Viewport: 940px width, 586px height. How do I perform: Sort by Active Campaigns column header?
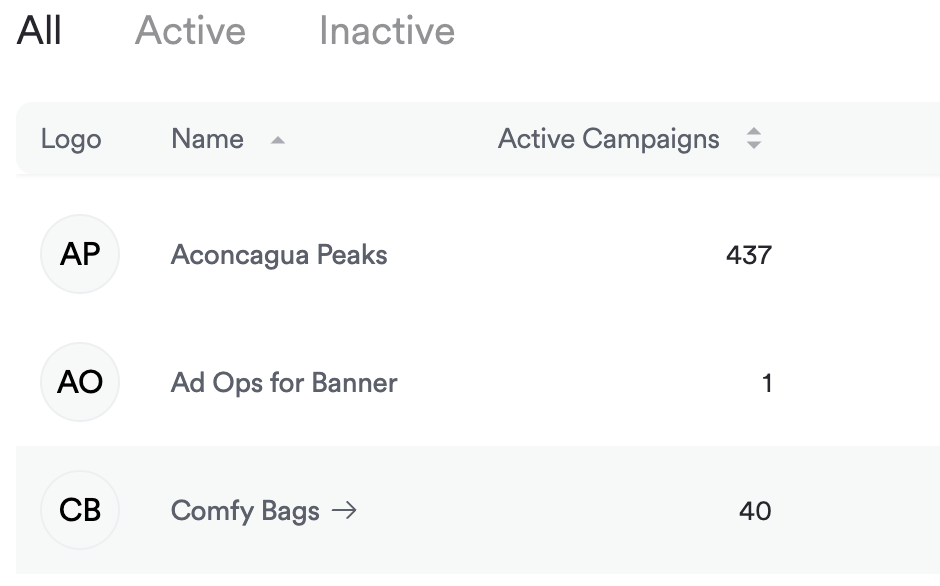pyautogui.click(x=608, y=139)
